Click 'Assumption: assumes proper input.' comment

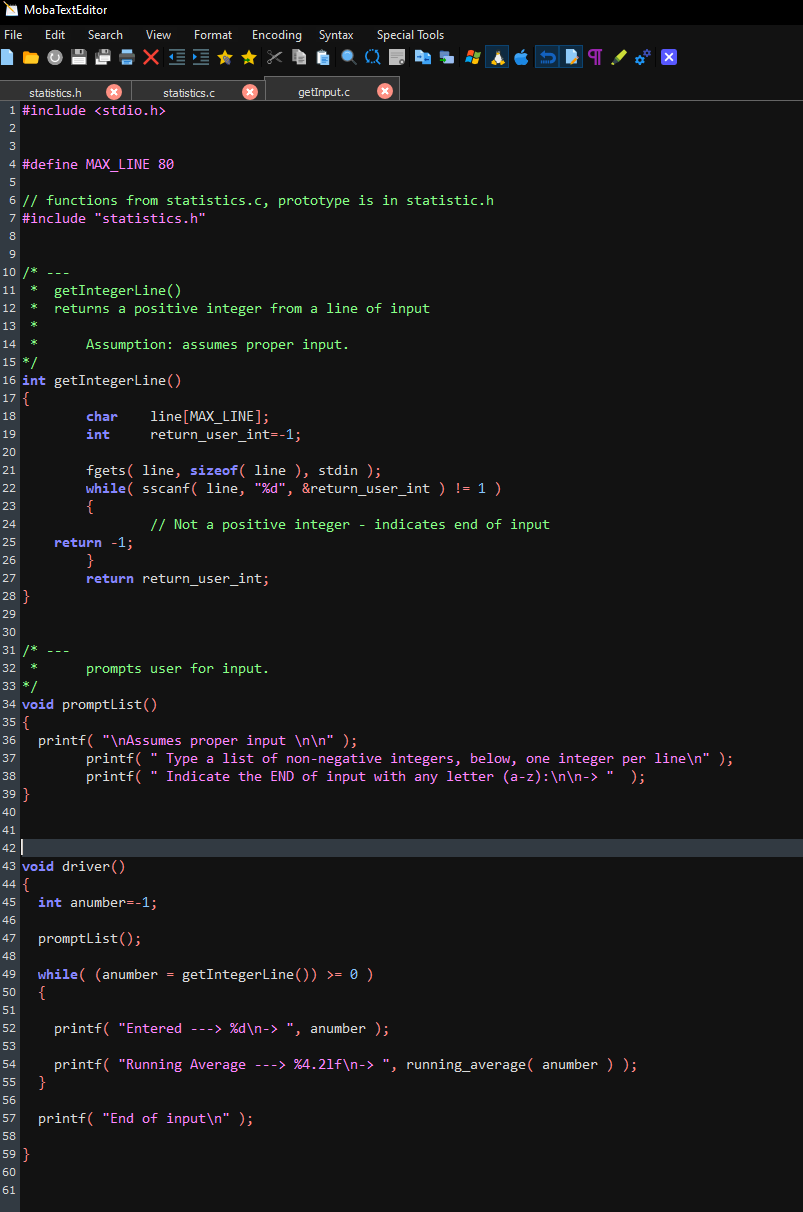click(218, 345)
